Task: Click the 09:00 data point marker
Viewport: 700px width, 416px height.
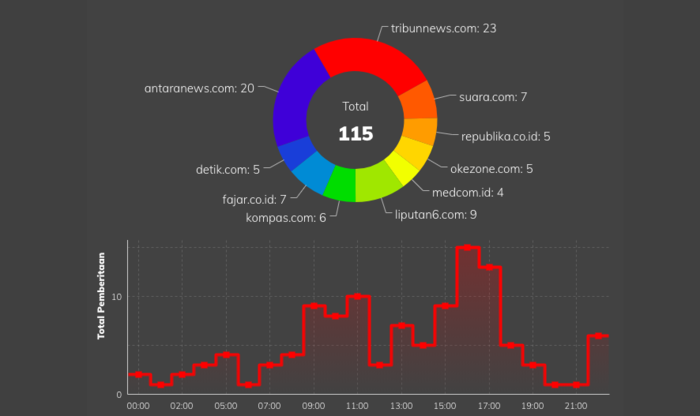Action: 313,306
